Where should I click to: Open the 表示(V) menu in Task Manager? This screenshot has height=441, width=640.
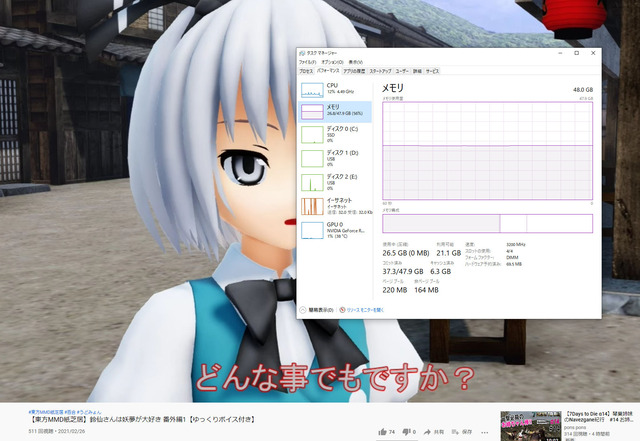click(x=356, y=62)
